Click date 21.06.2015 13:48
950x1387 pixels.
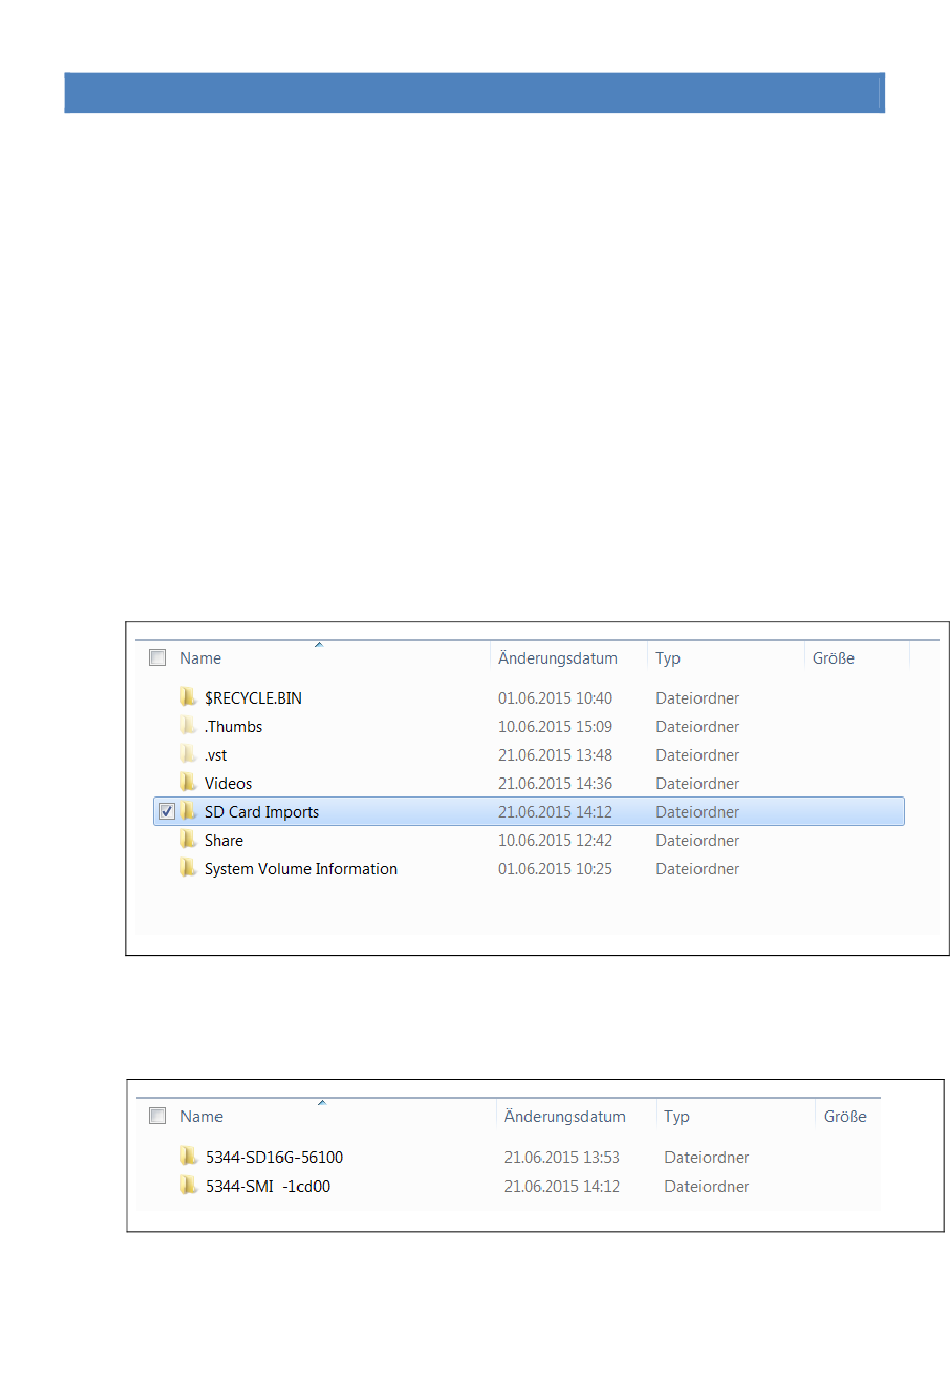point(555,755)
